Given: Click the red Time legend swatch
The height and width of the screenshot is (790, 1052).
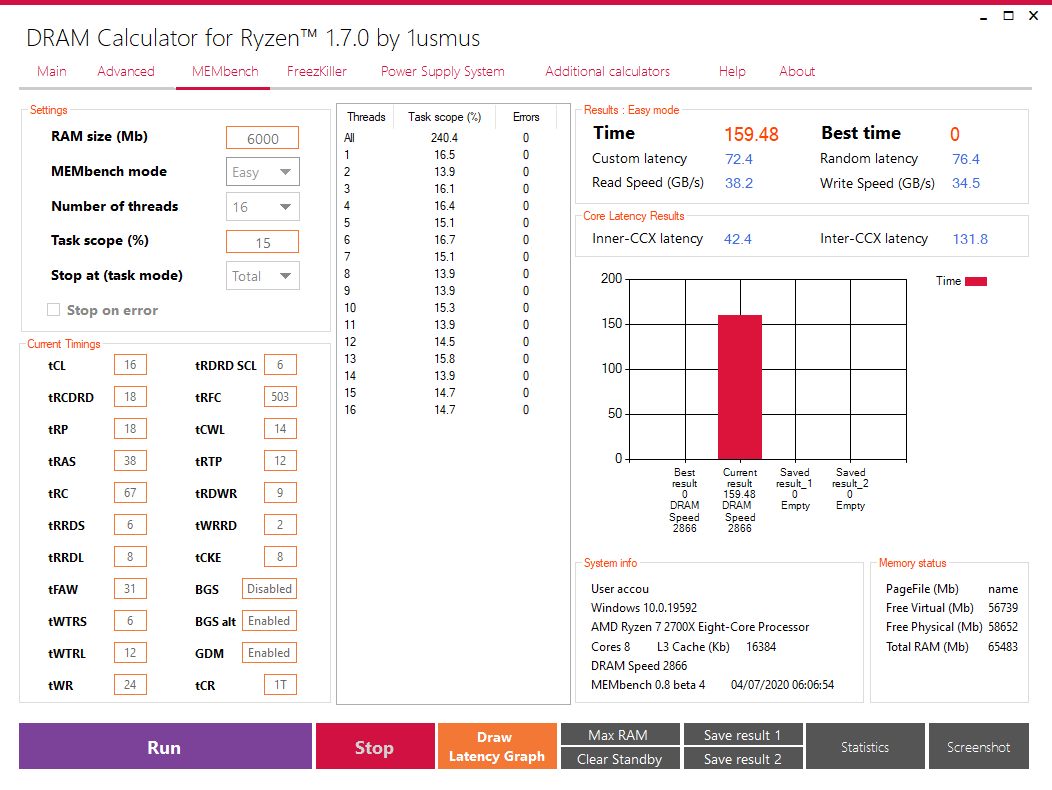Looking at the screenshot, I should [976, 281].
